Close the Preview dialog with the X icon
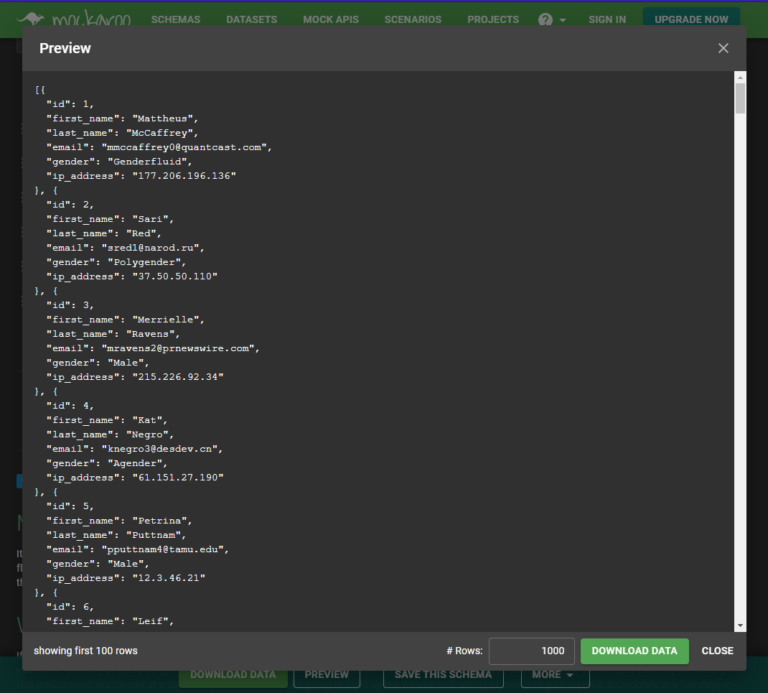The height and width of the screenshot is (693, 768). 723,48
